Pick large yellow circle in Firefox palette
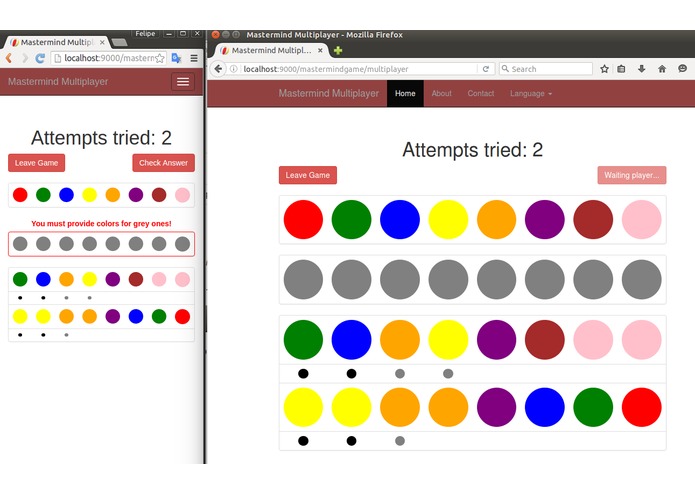This screenshot has width=695, height=494. [x=448, y=219]
